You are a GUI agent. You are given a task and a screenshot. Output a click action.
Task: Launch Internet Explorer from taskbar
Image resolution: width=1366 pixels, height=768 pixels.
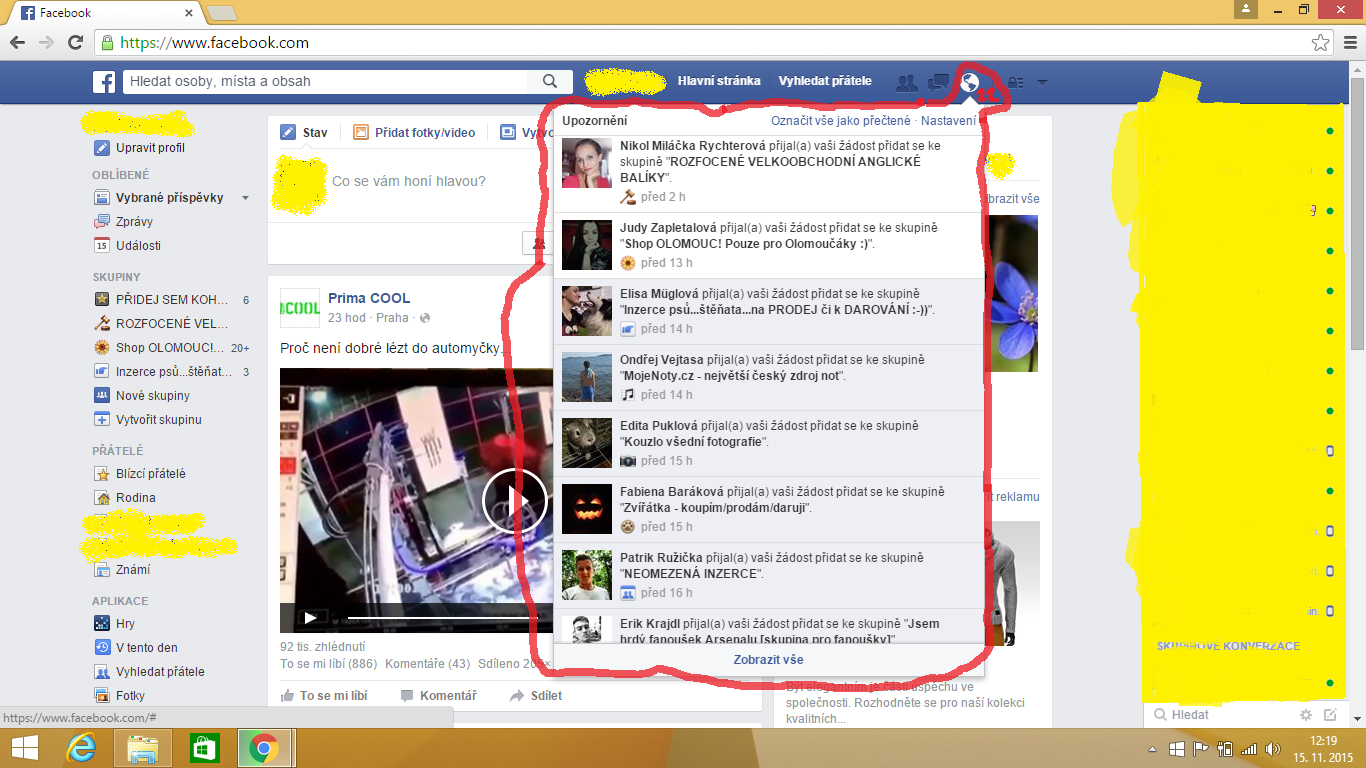point(81,748)
